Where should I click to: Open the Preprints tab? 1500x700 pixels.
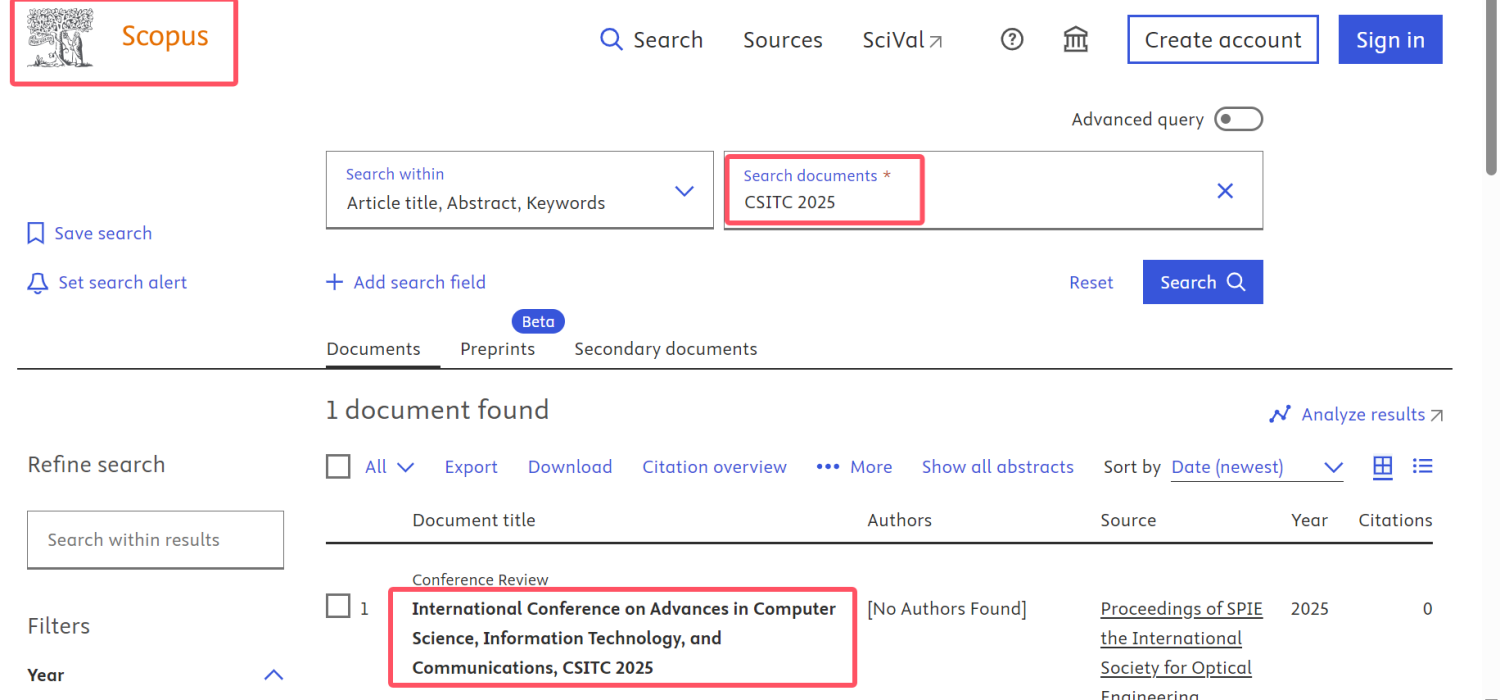tap(497, 349)
